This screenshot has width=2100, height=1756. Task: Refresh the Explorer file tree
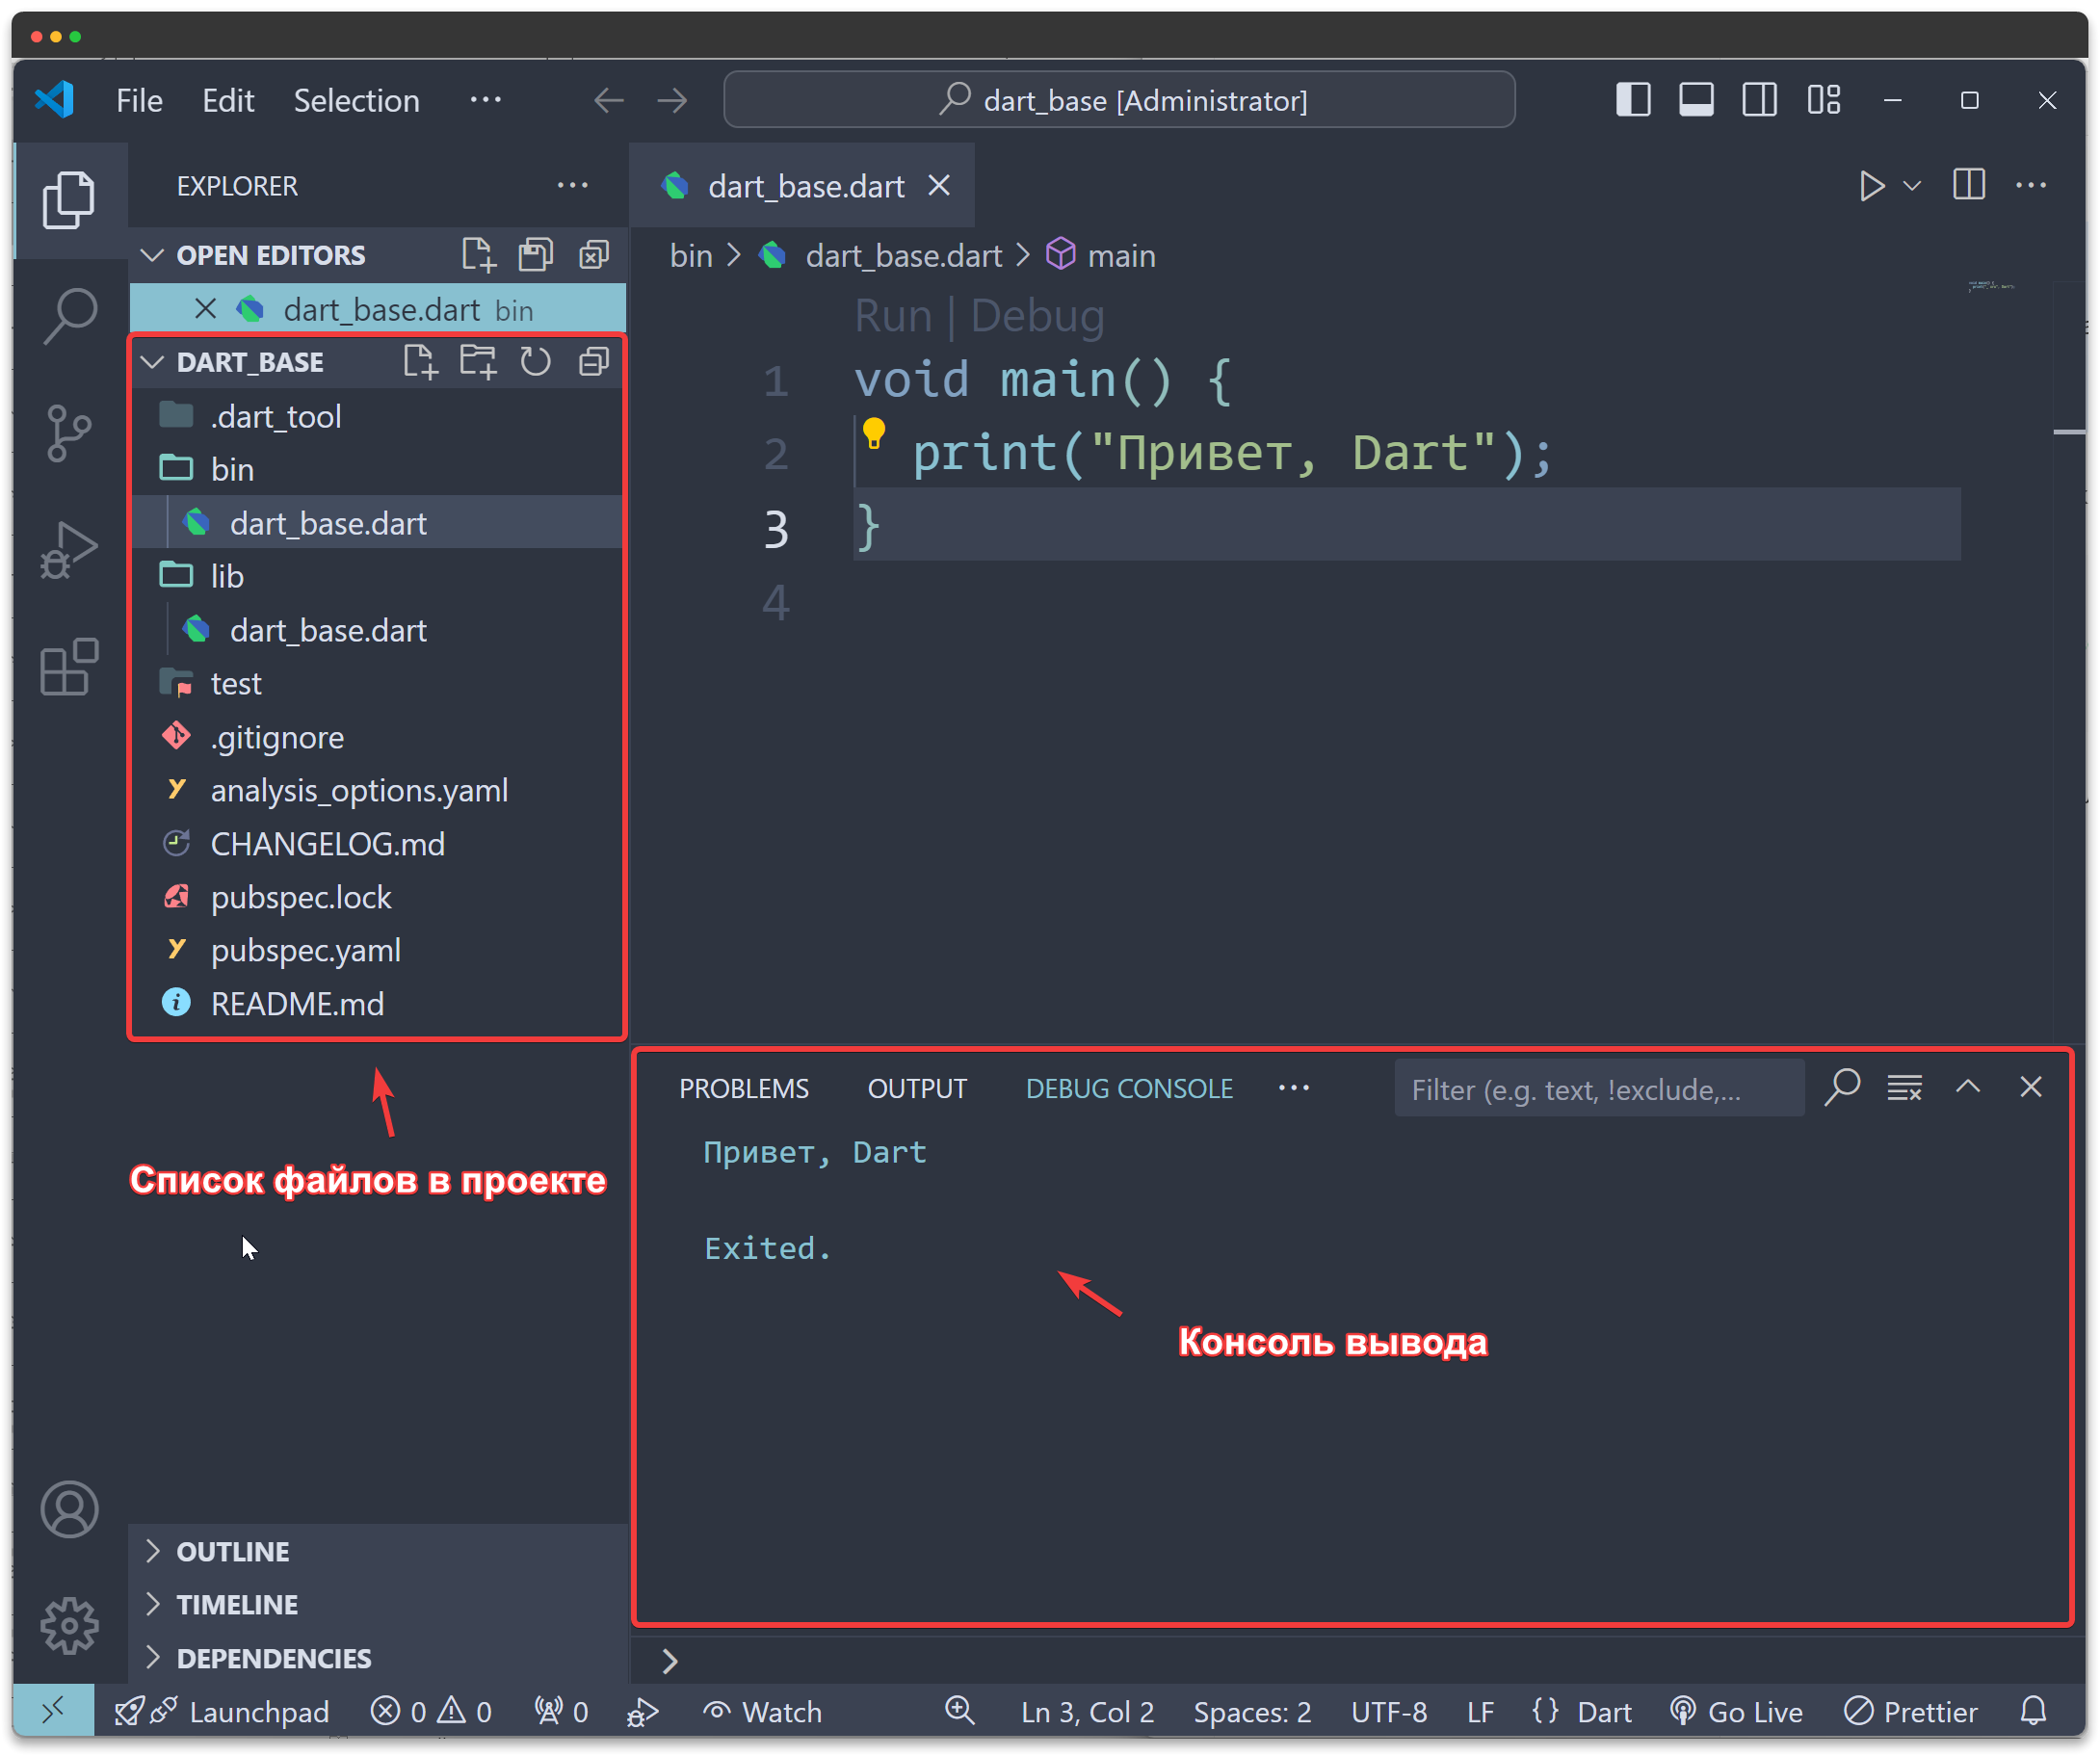click(536, 362)
